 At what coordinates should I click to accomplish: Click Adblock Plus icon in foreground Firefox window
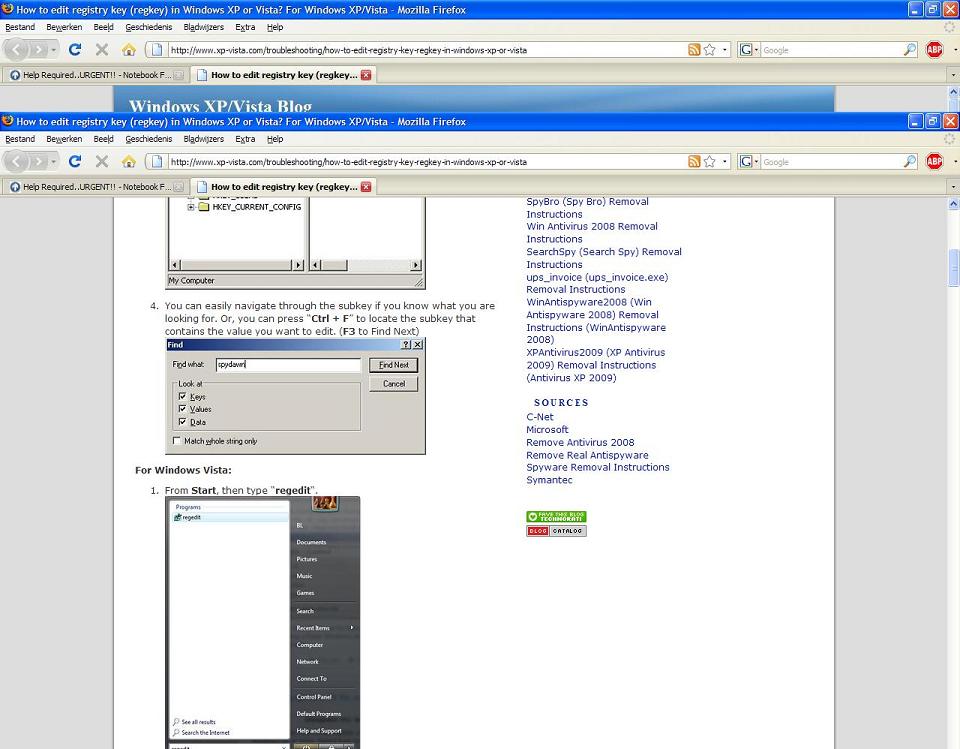pos(934,162)
